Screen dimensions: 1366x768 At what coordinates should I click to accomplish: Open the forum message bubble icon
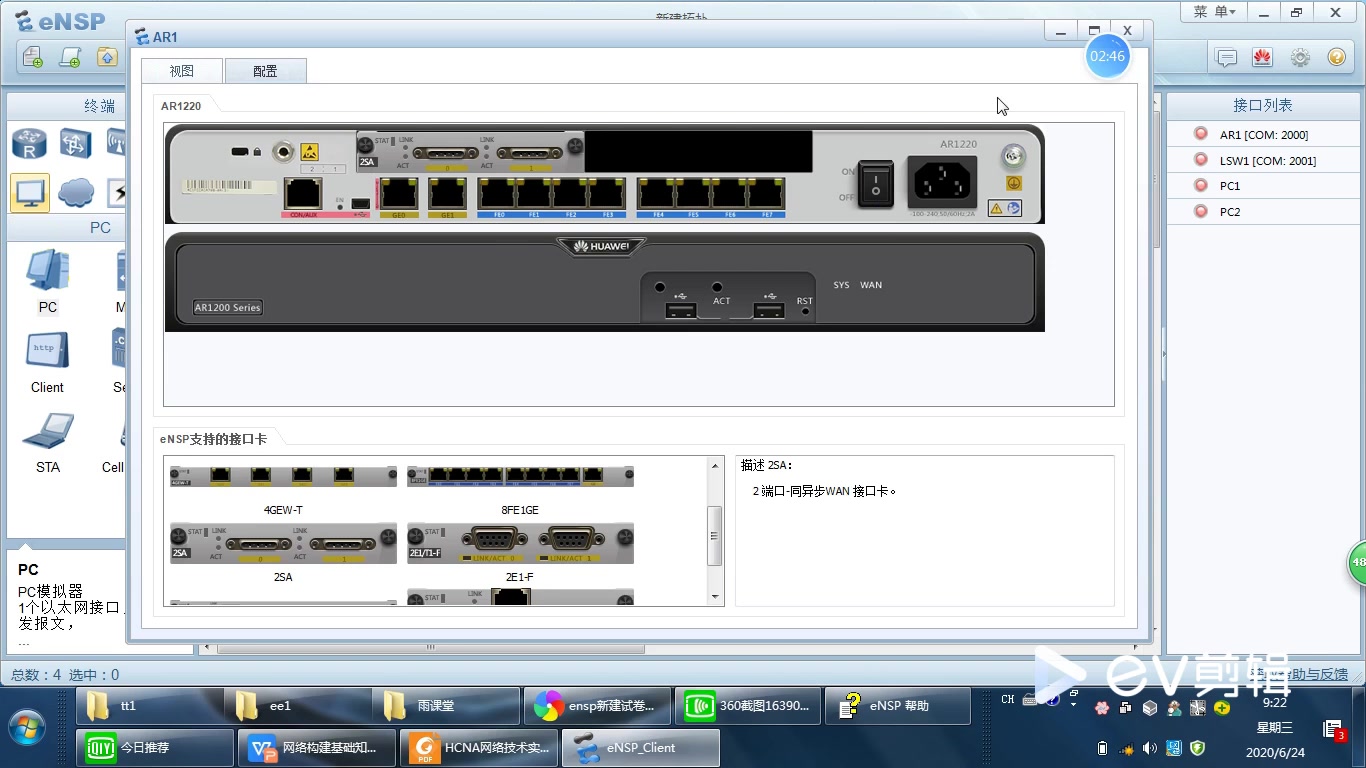point(1226,58)
